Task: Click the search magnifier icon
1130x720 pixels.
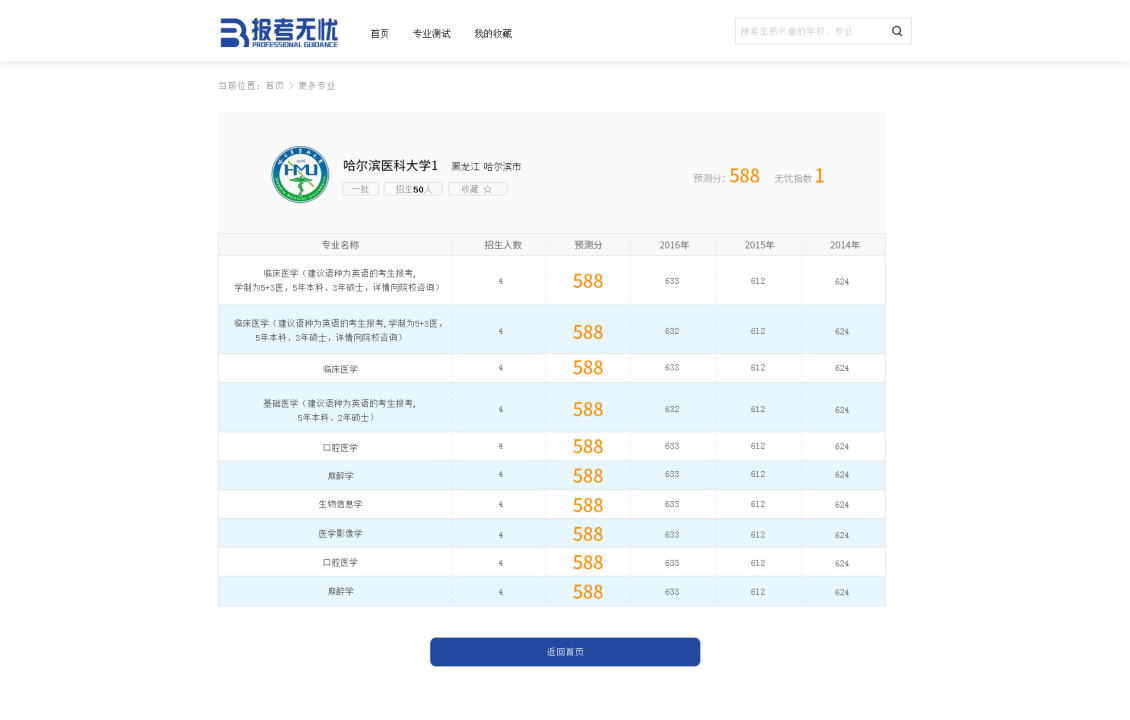Action: (896, 31)
